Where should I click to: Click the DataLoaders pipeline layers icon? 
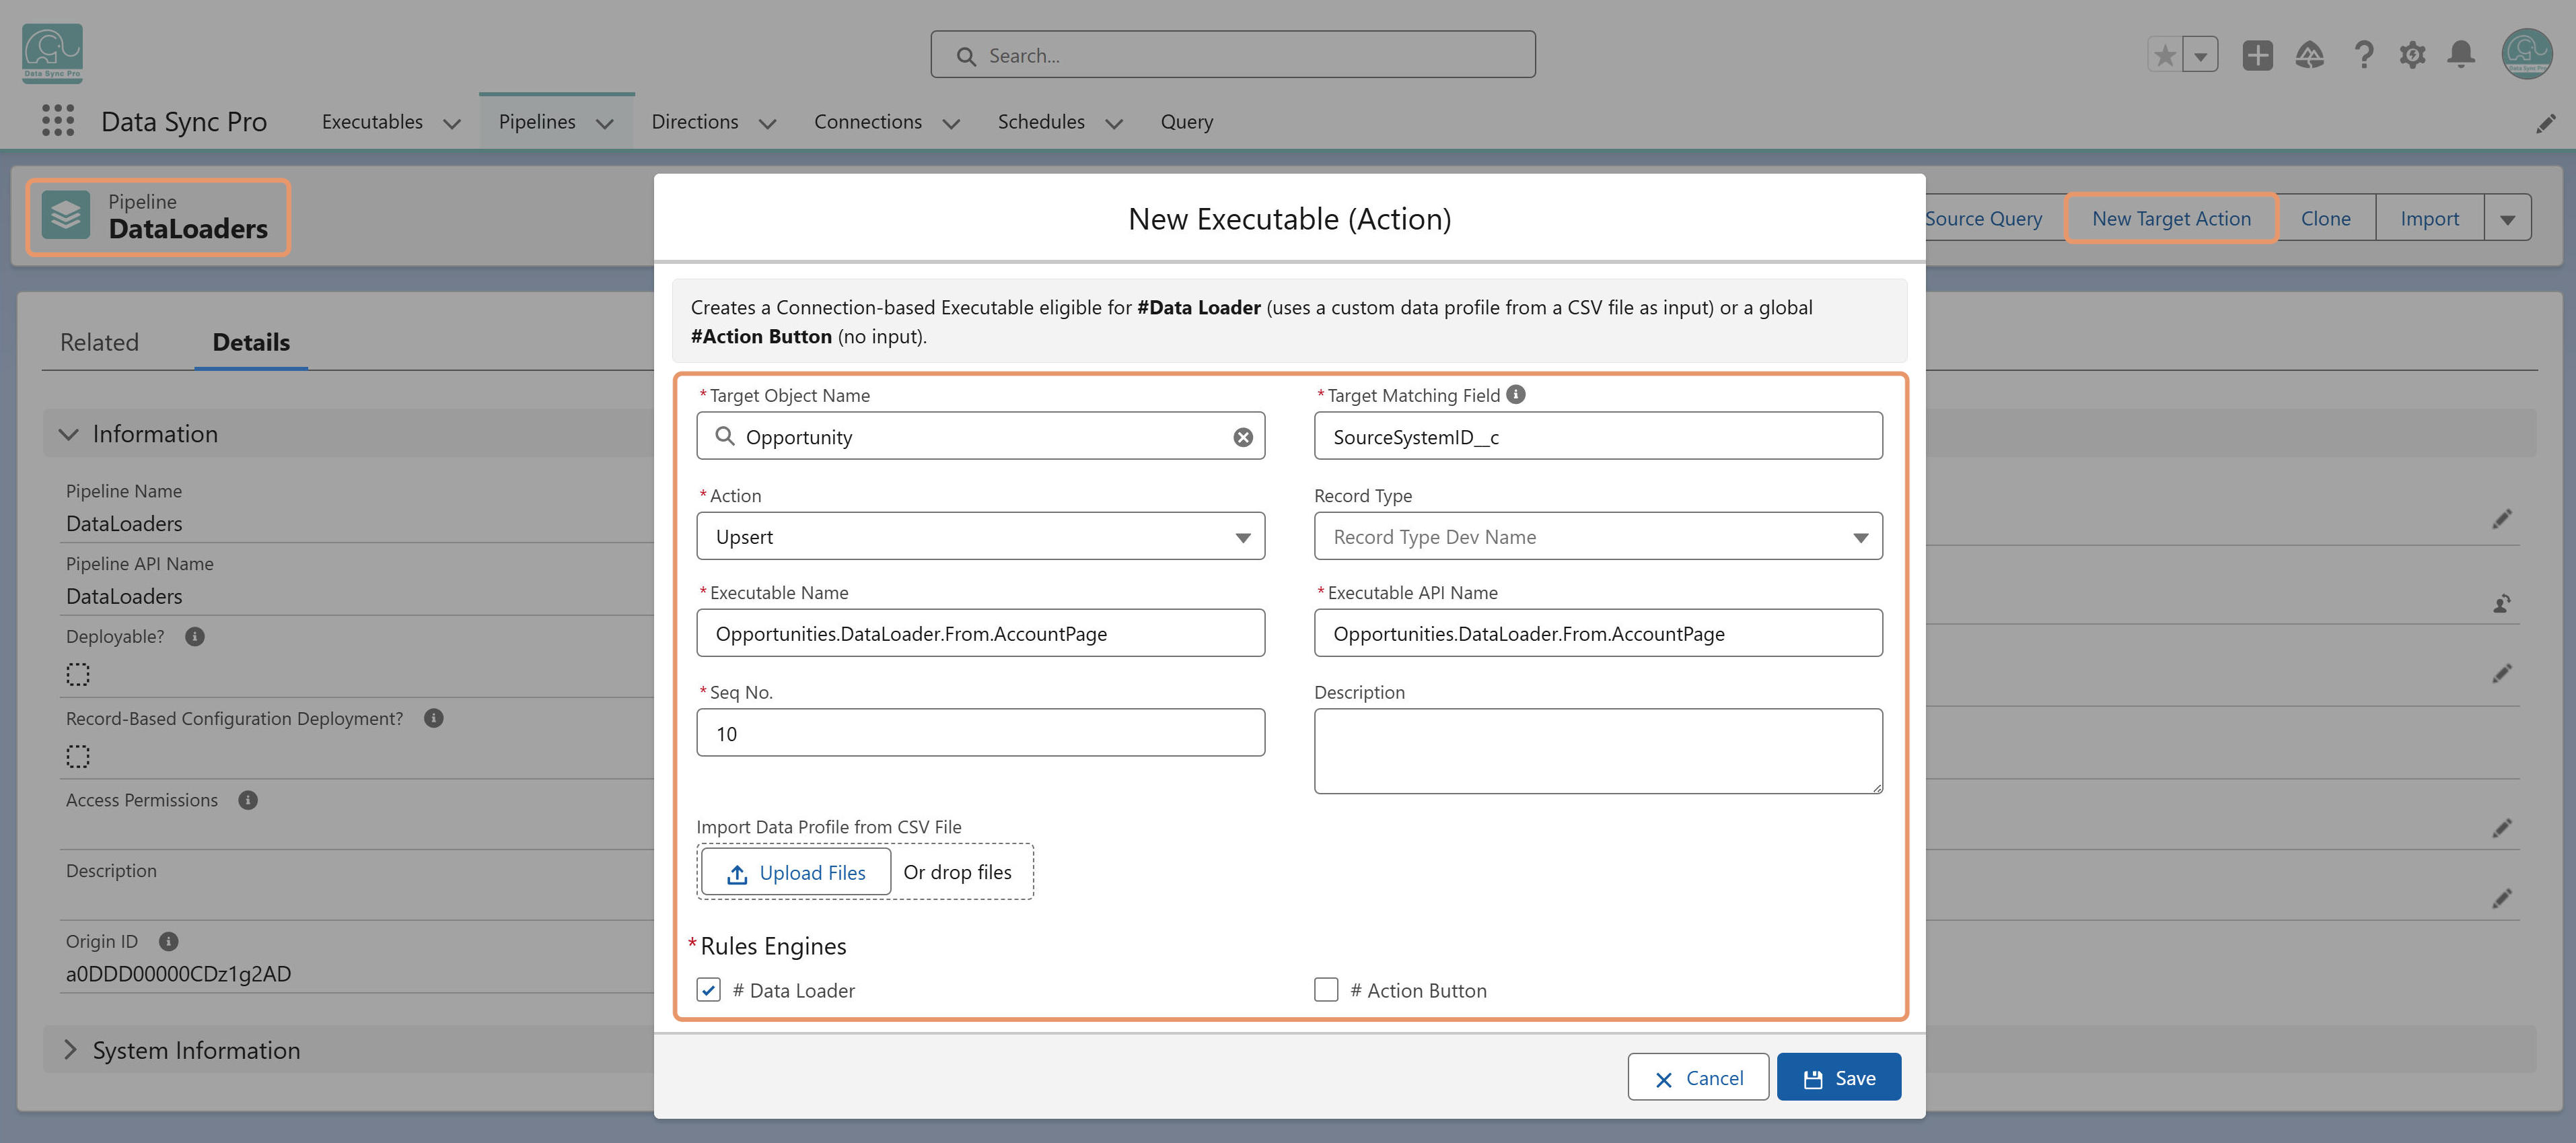[66, 215]
